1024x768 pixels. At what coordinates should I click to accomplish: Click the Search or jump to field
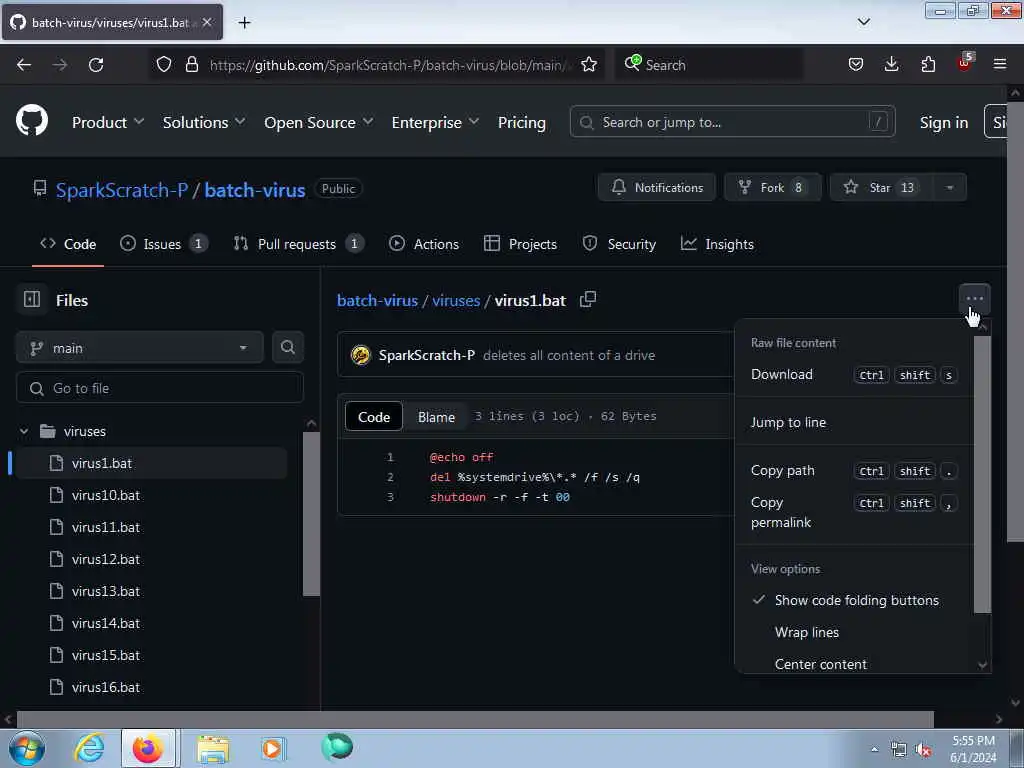tap(732, 121)
